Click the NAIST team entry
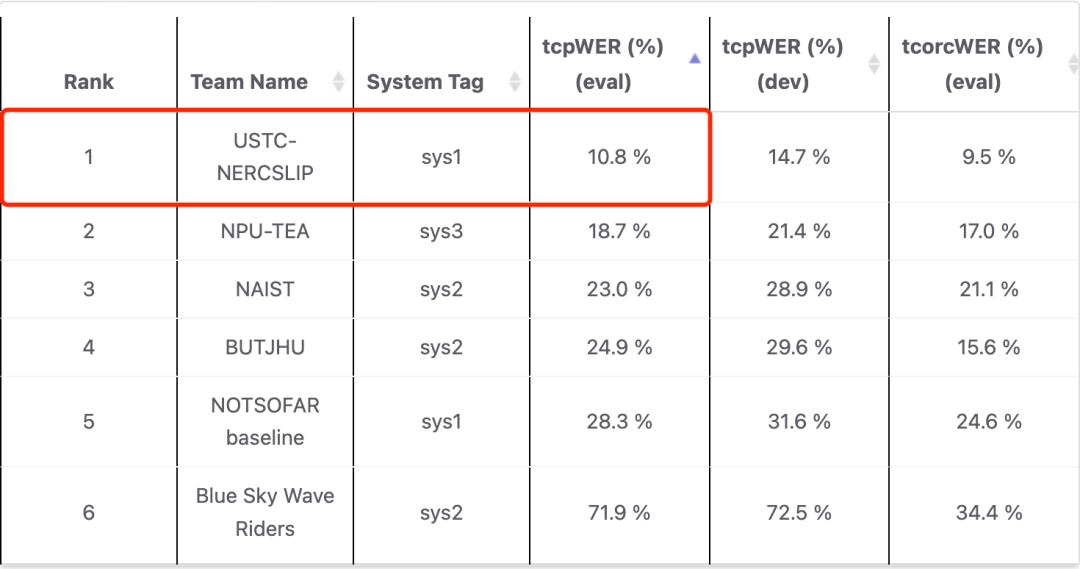Image resolution: width=1080 pixels, height=569 pixels. tap(265, 289)
